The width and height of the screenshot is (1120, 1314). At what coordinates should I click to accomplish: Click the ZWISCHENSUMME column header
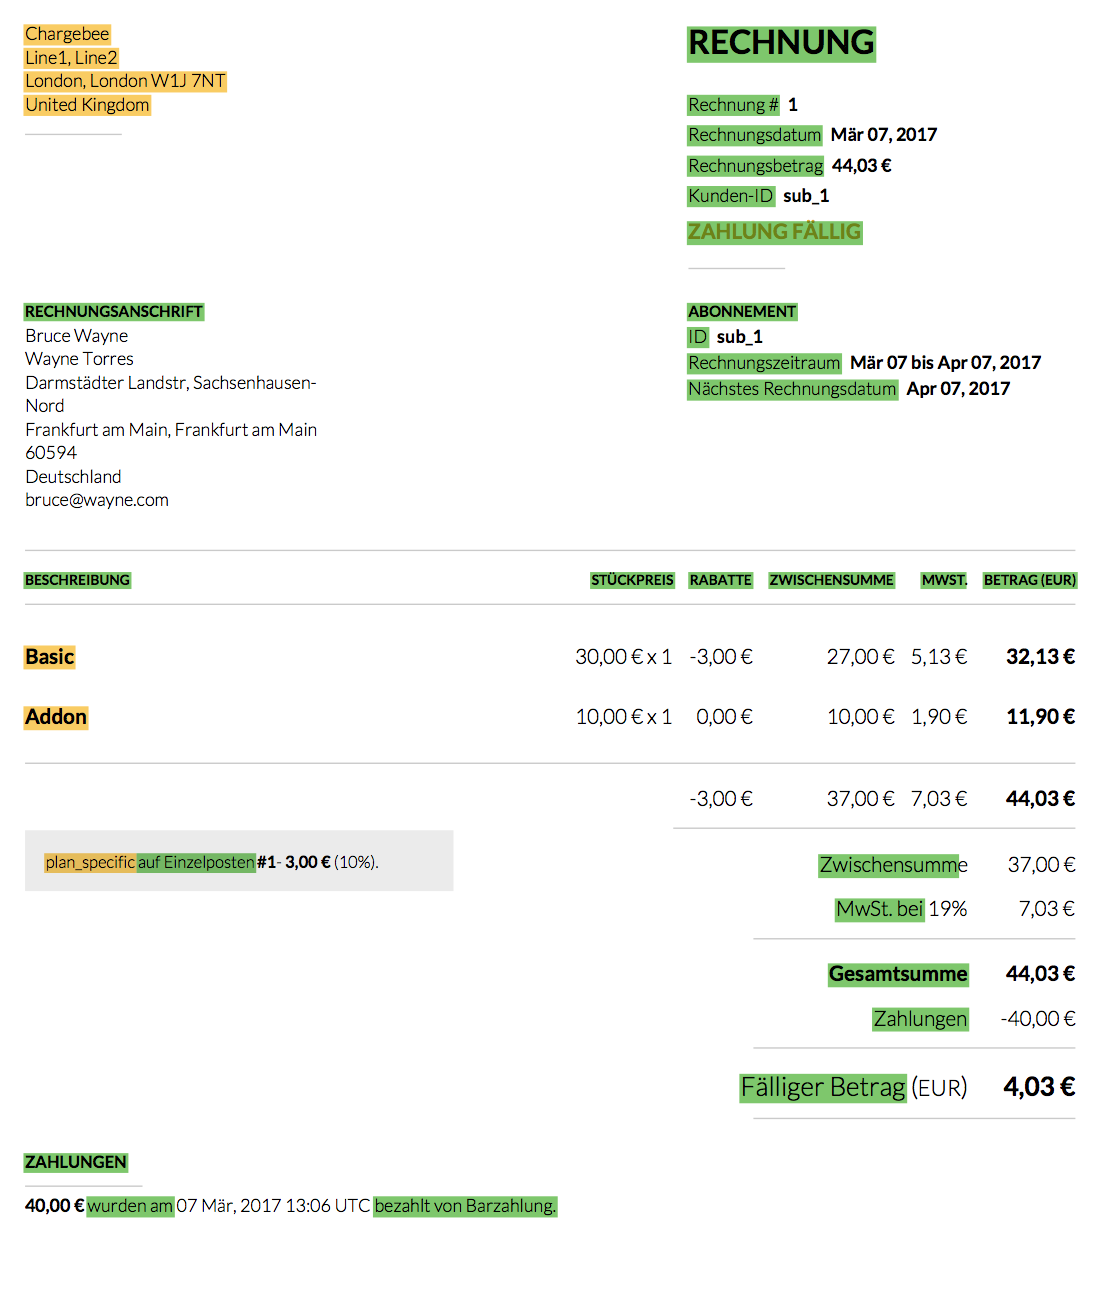(x=831, y=580)
